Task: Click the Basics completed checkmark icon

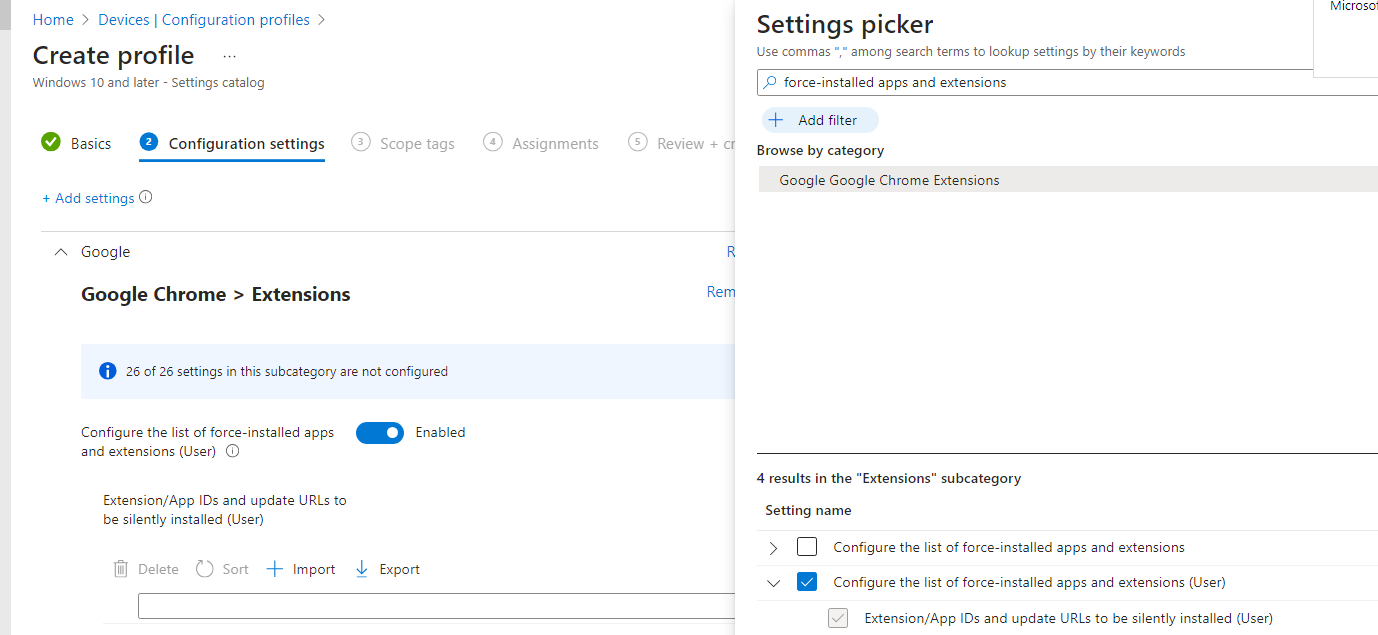Action: coord(51,142)
